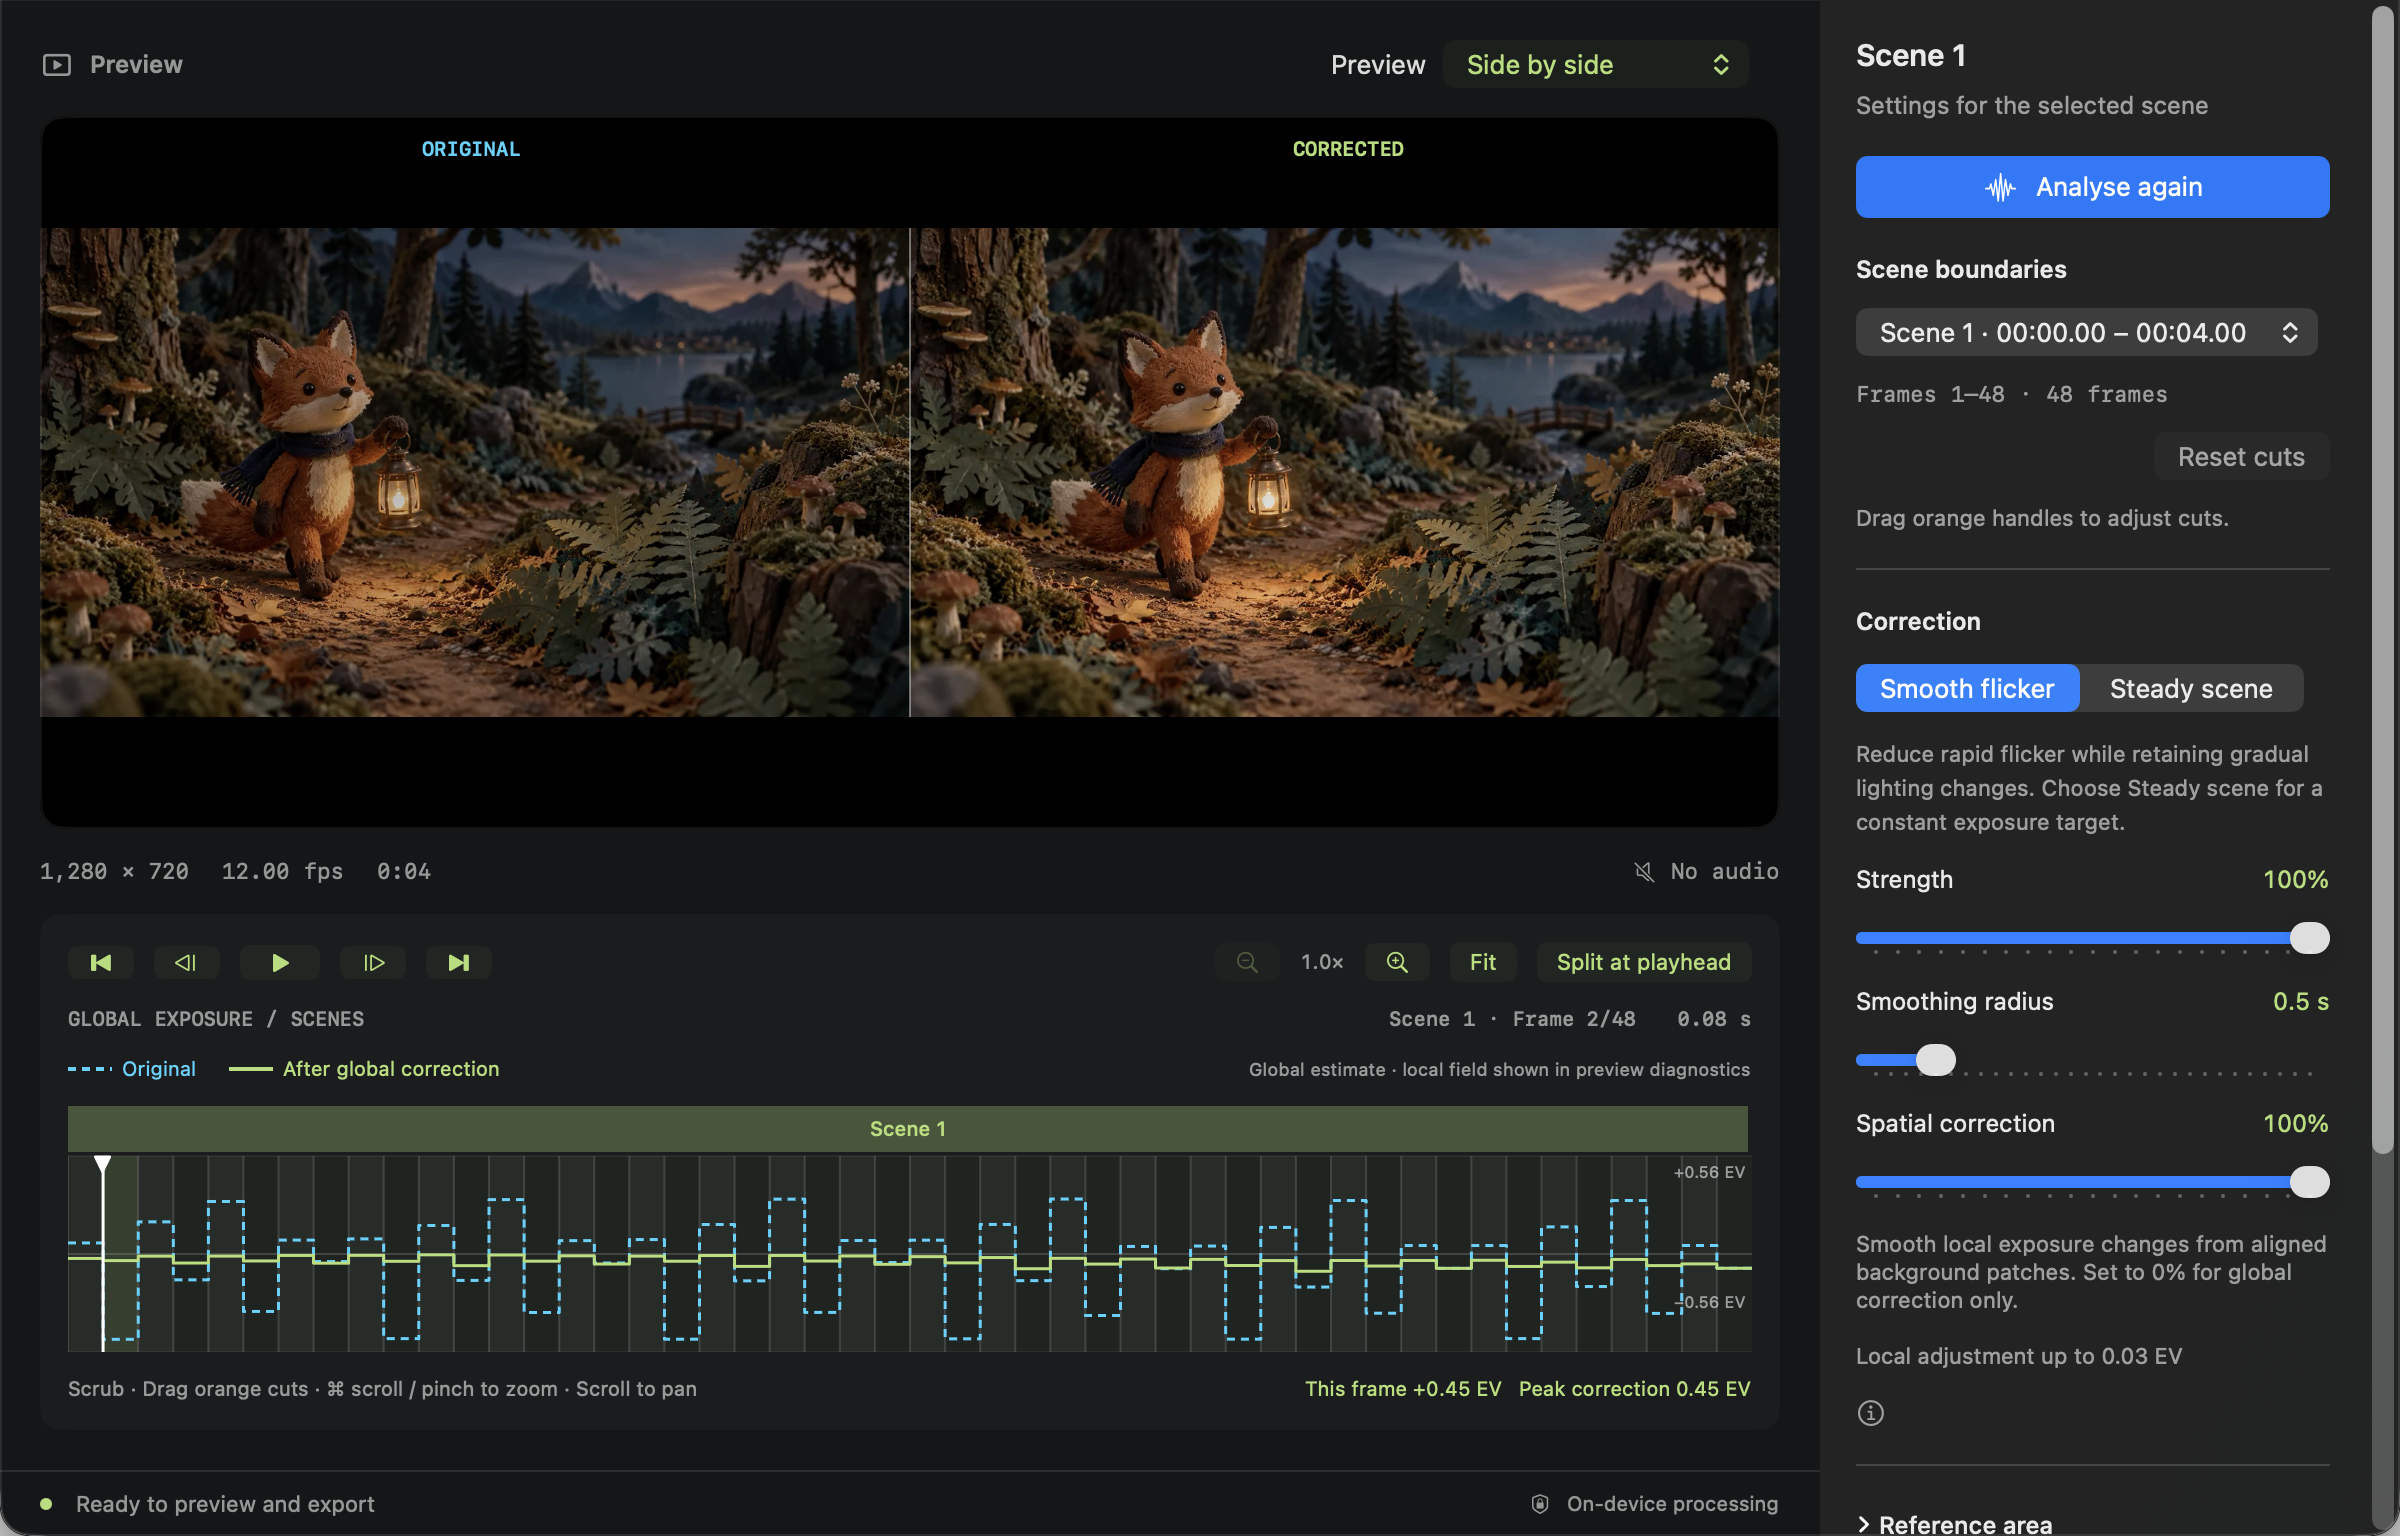Image resolution: width=2400 pixels, height=1536 pixels.
Task: Play the preview
Action: [x=280, y=962]
